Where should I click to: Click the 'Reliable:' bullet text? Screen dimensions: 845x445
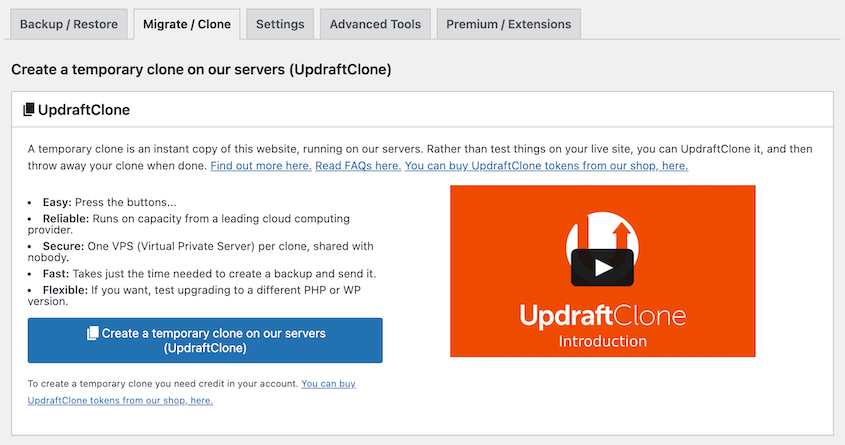click(x=189, y=224)
